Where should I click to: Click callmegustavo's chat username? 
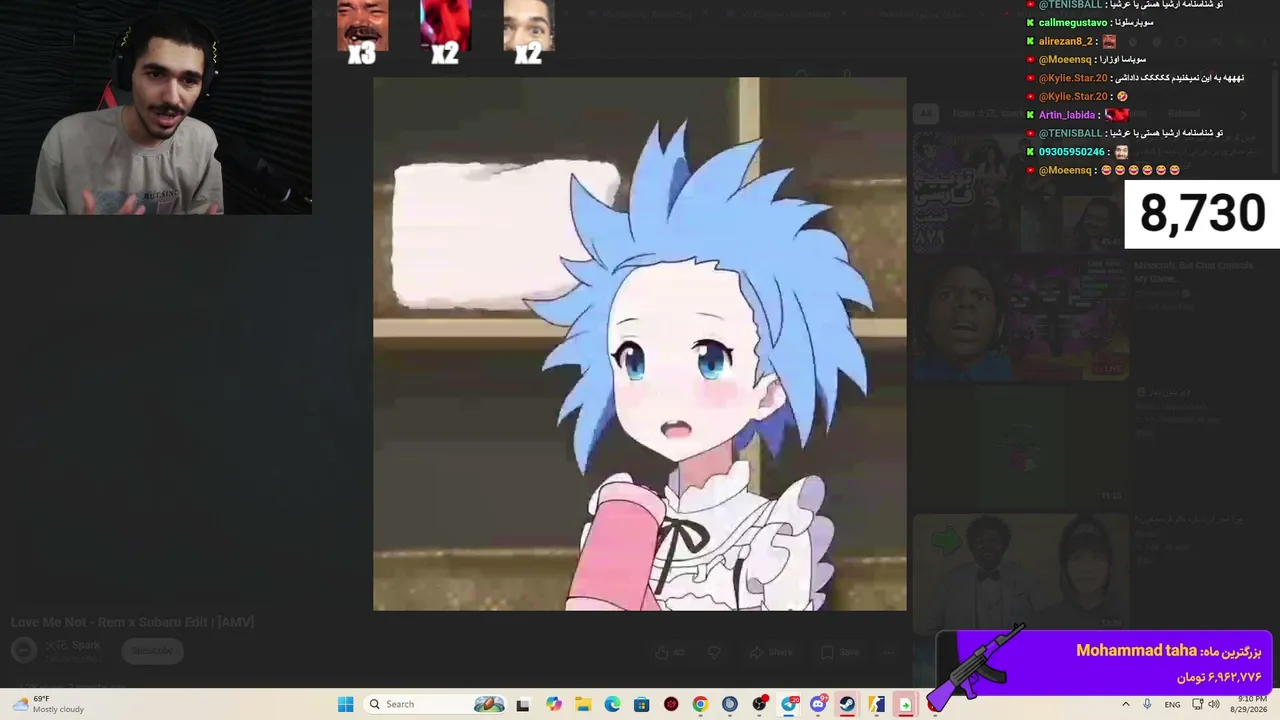point(1073,22)
